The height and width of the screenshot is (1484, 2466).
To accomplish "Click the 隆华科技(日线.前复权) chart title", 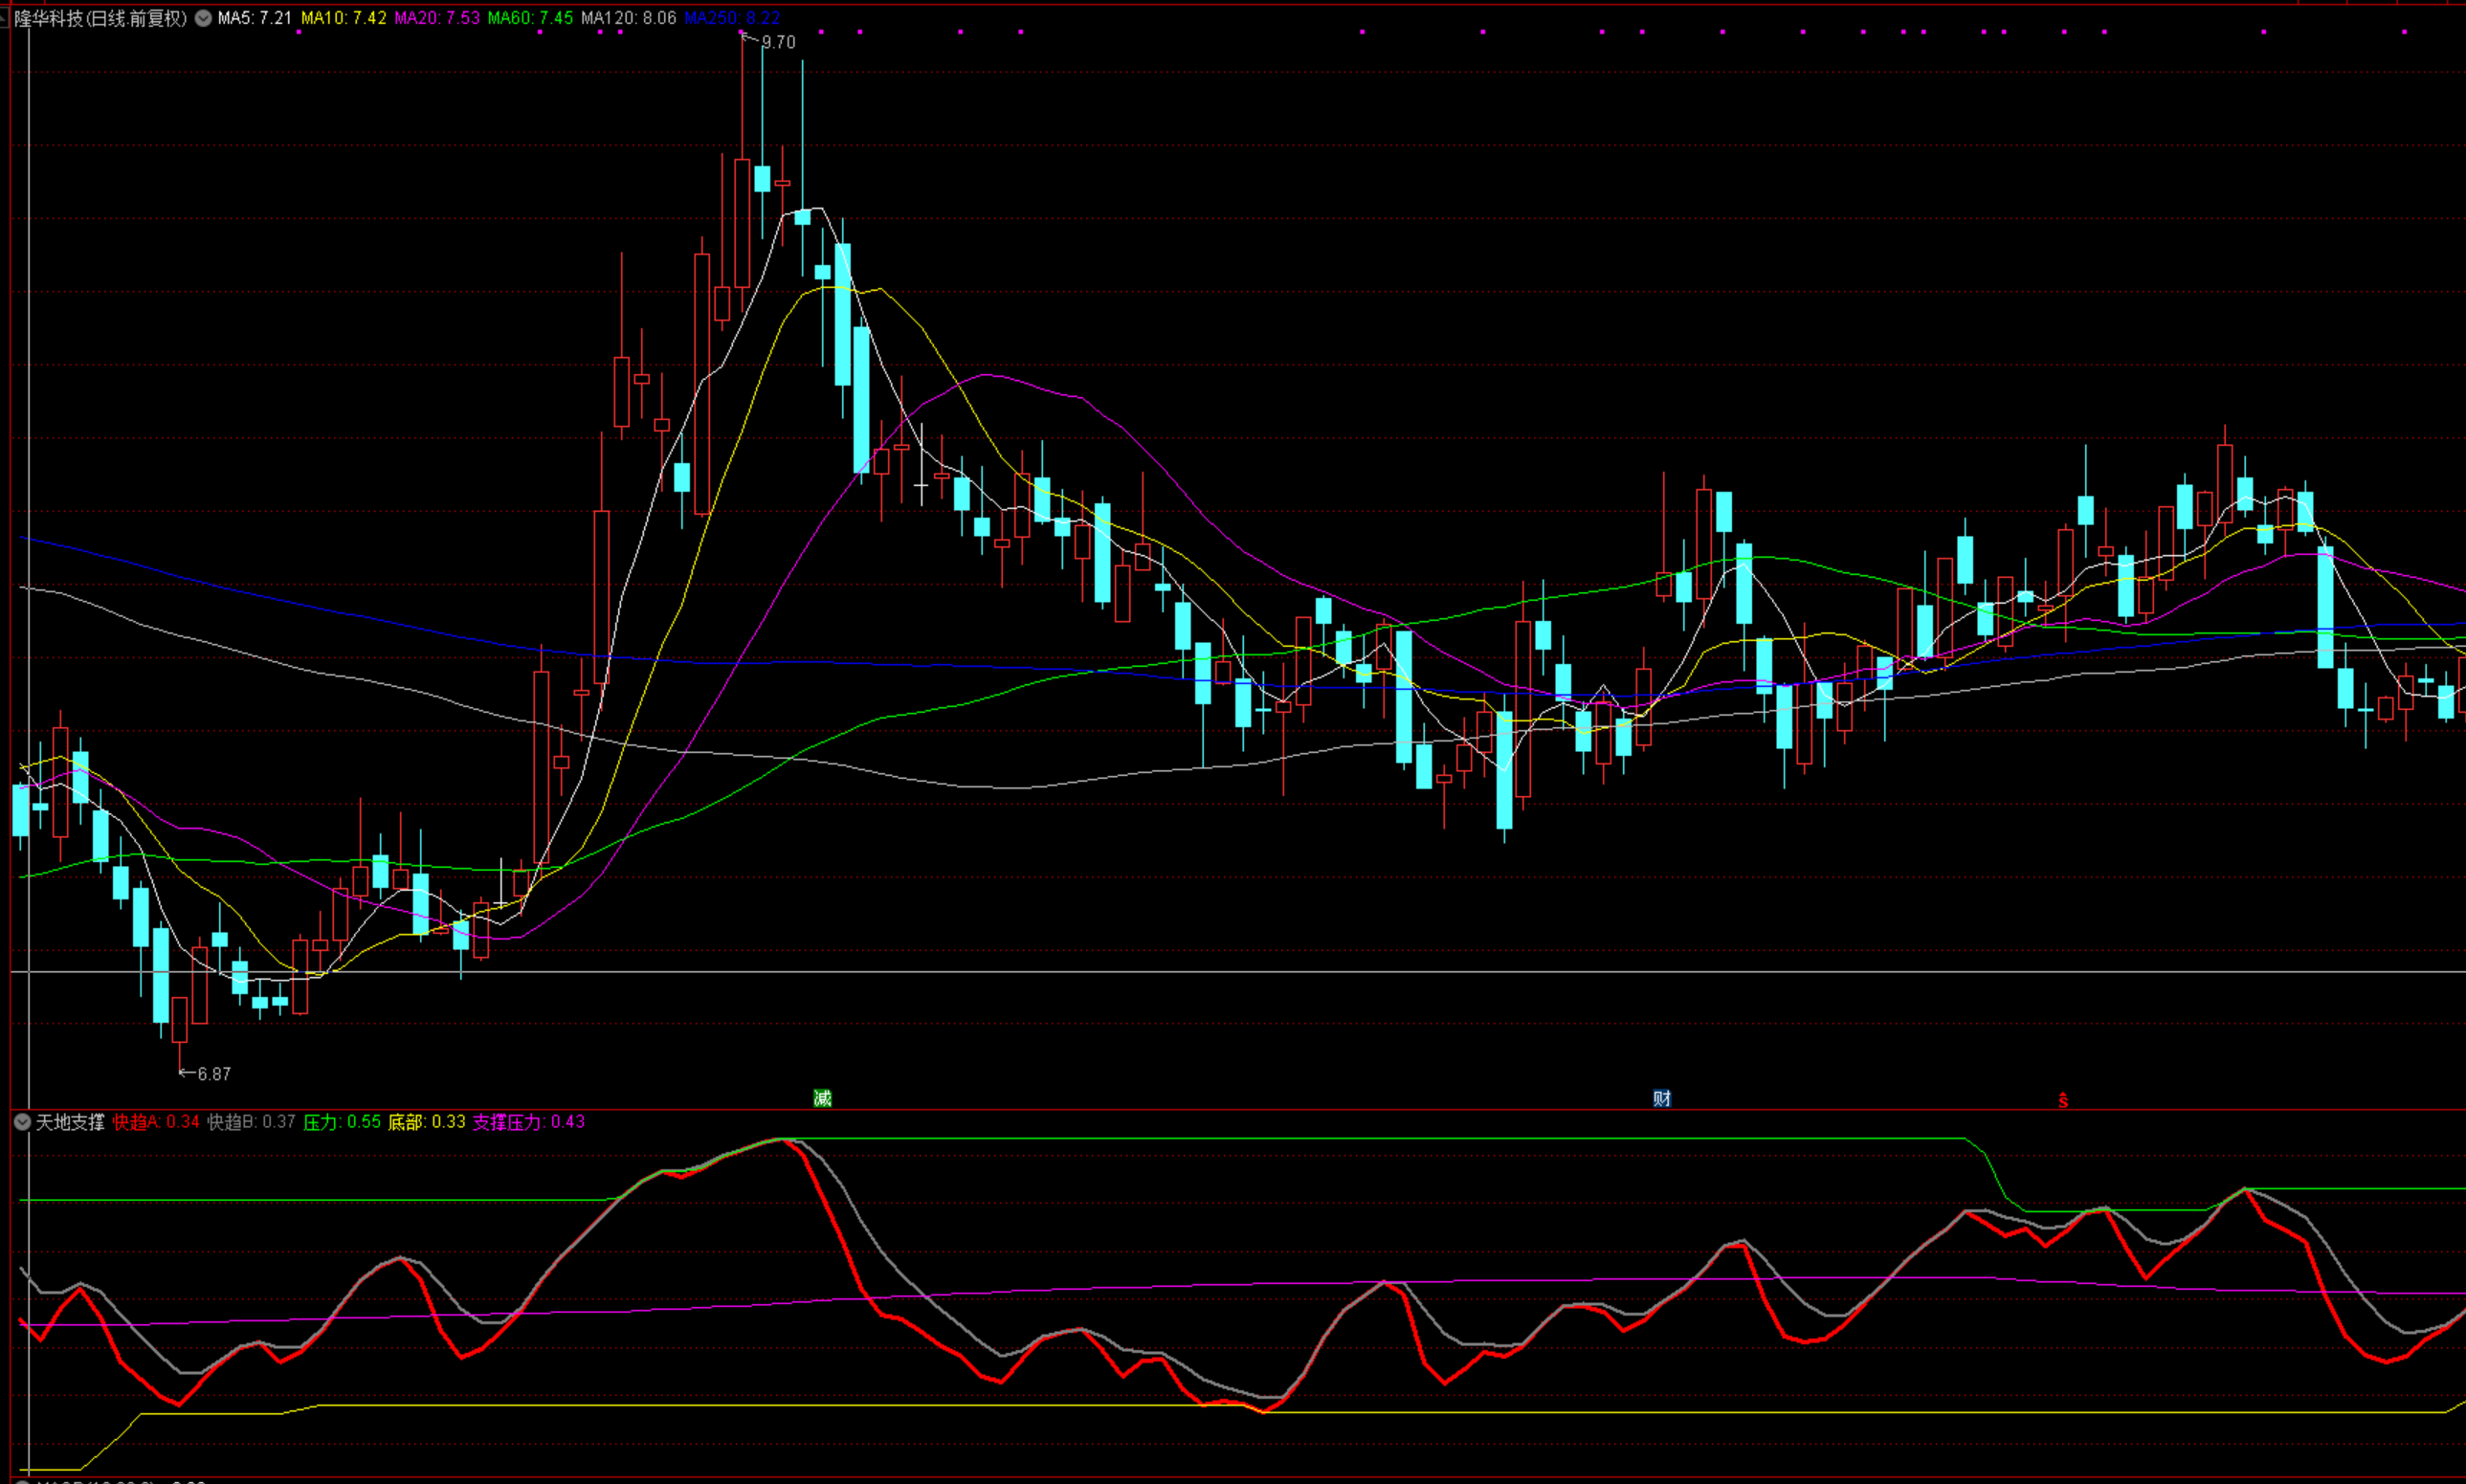I will (100, 18).
